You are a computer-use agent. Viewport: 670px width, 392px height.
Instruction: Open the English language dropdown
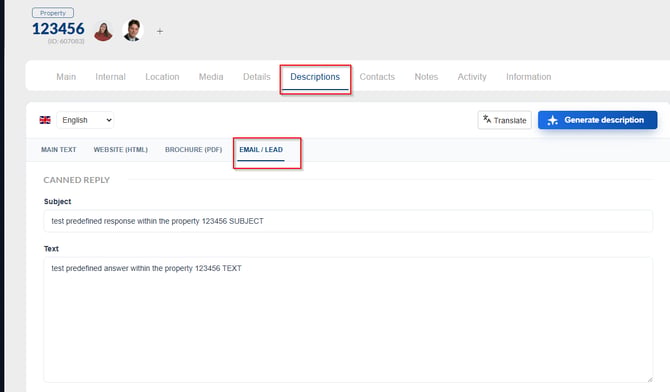tap(85, 120)
